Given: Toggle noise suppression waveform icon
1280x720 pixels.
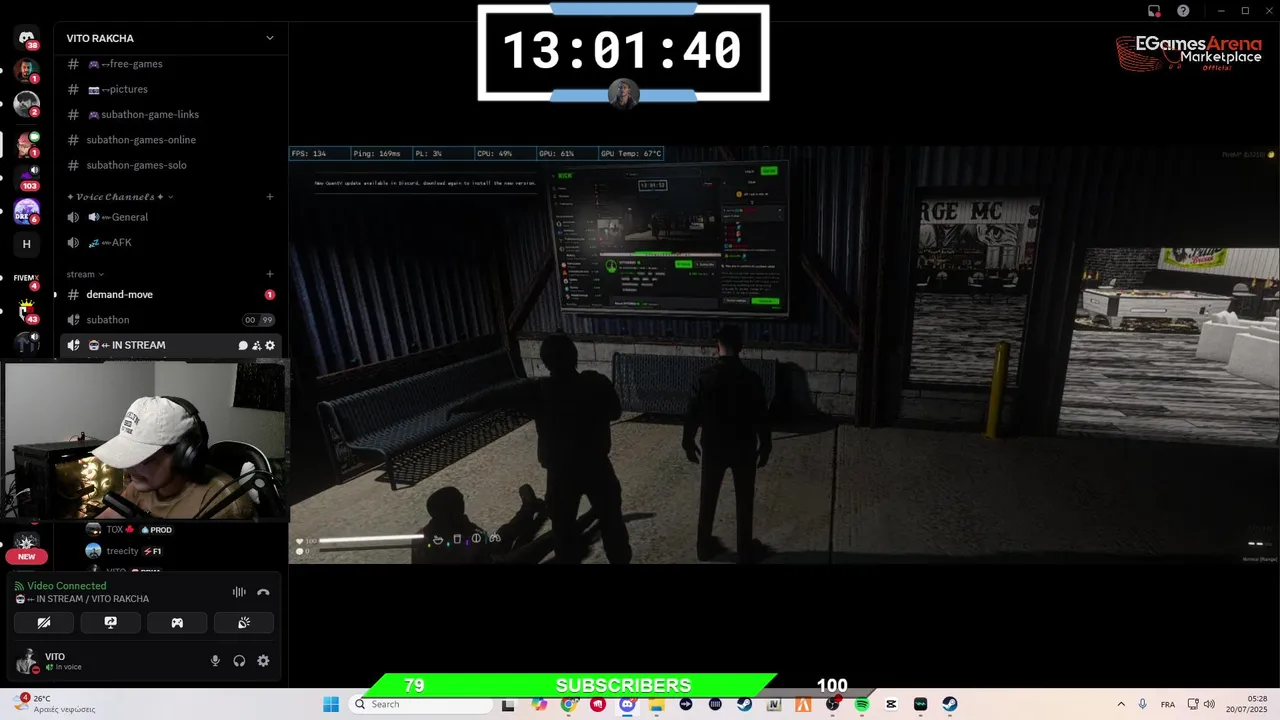Looking at the screenshot, I should coord(239,592).
